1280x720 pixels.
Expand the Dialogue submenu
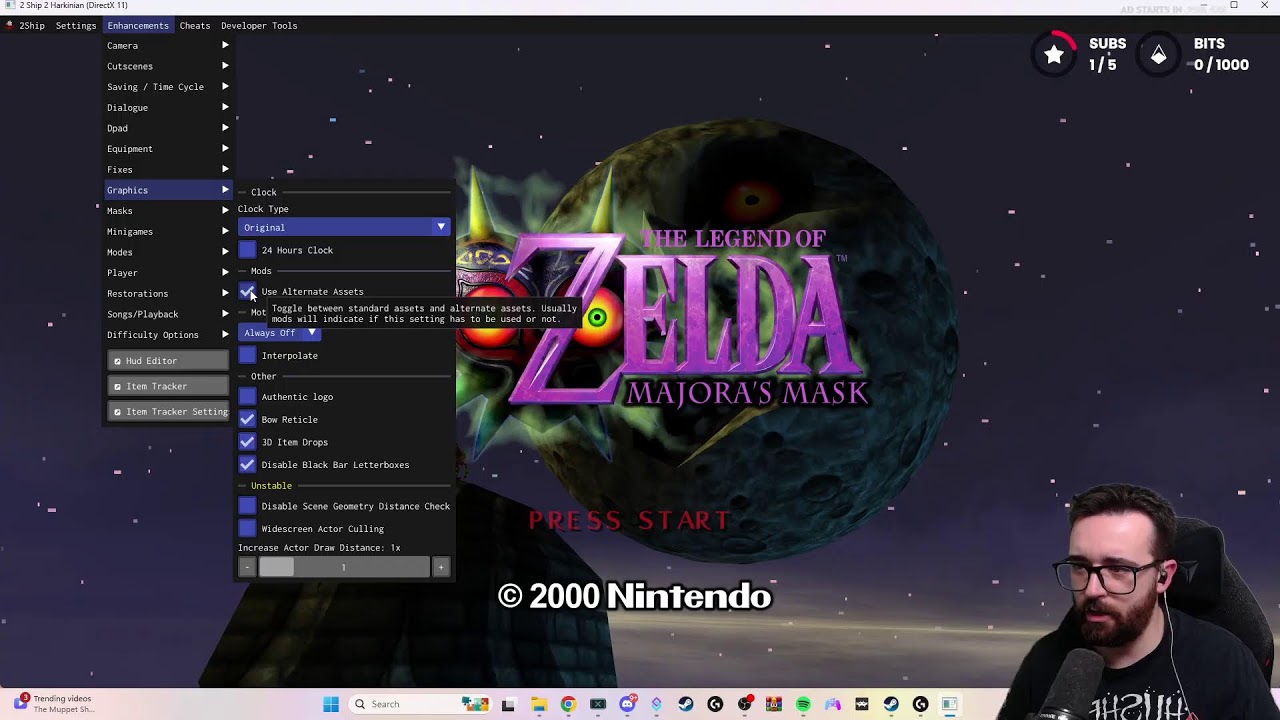[x=168, y=108]
